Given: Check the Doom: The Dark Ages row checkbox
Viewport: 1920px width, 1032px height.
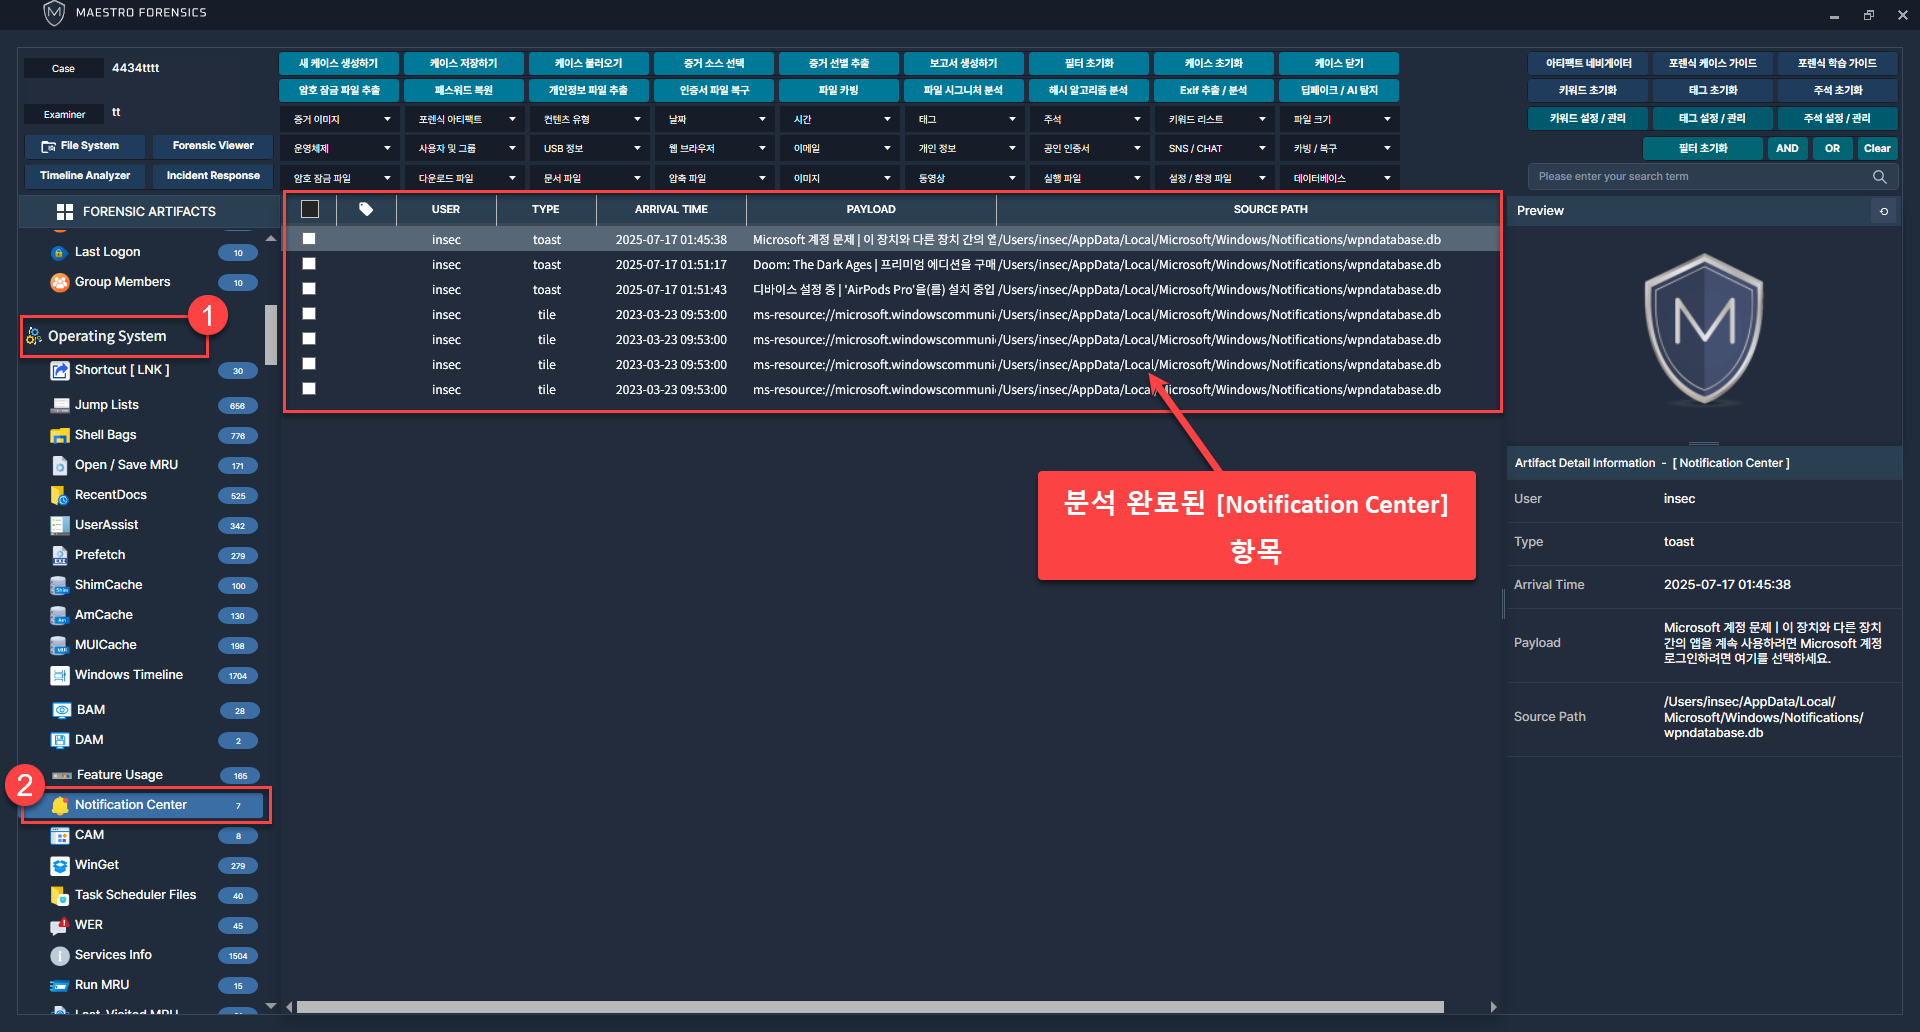Looking at the screenshot, I should click(309, 264).
